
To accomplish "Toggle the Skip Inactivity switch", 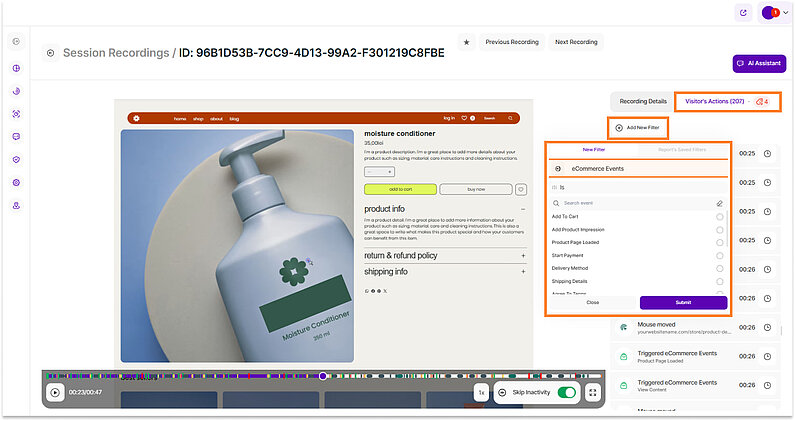I will tap(568, 393).
